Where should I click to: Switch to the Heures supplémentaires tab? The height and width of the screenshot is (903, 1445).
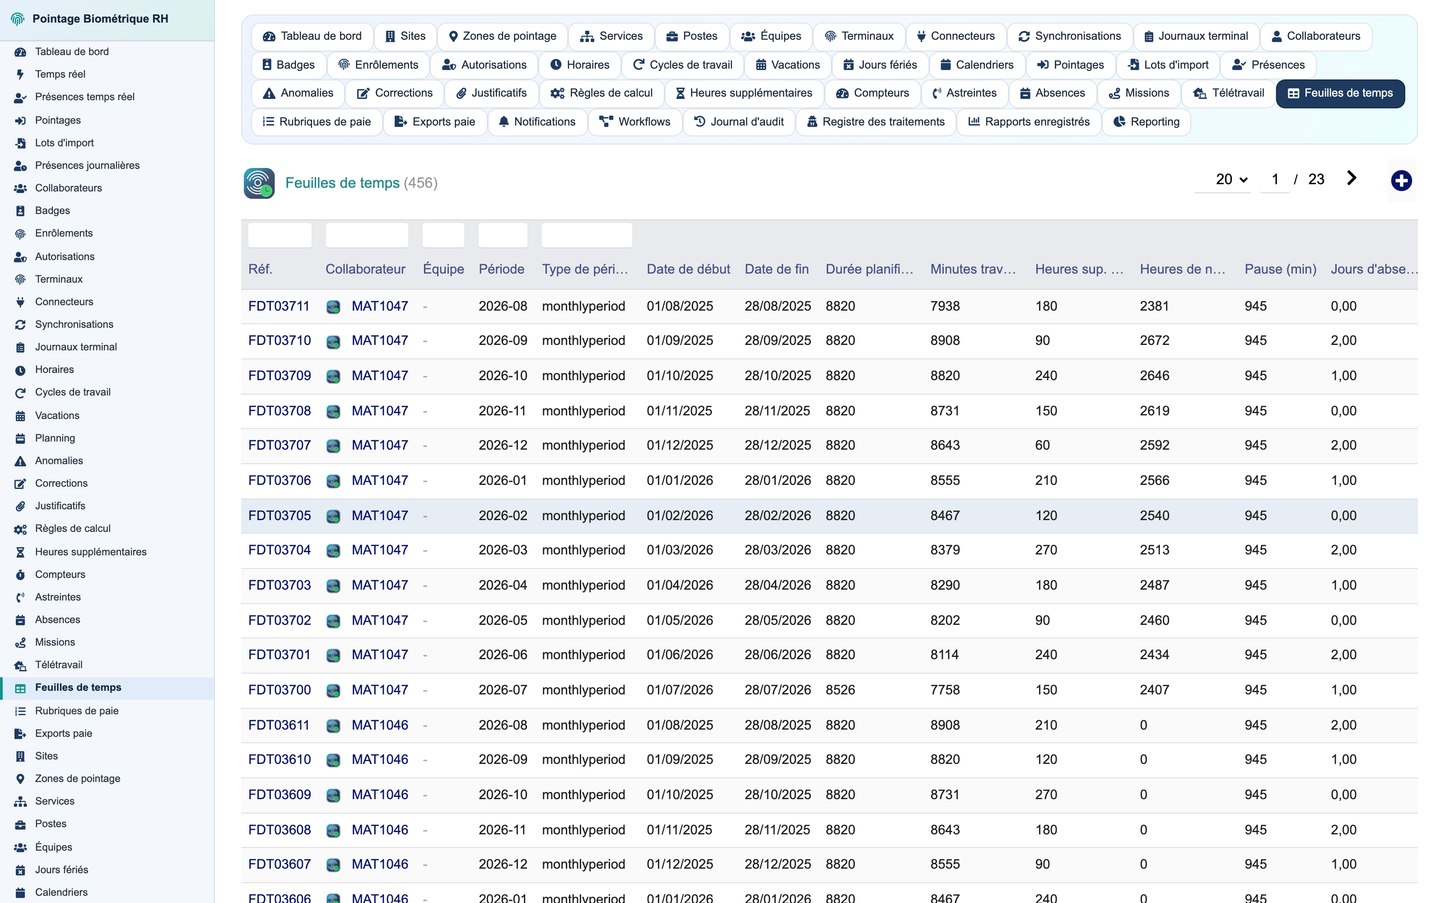pyautogui.click(x=744, y=93)
